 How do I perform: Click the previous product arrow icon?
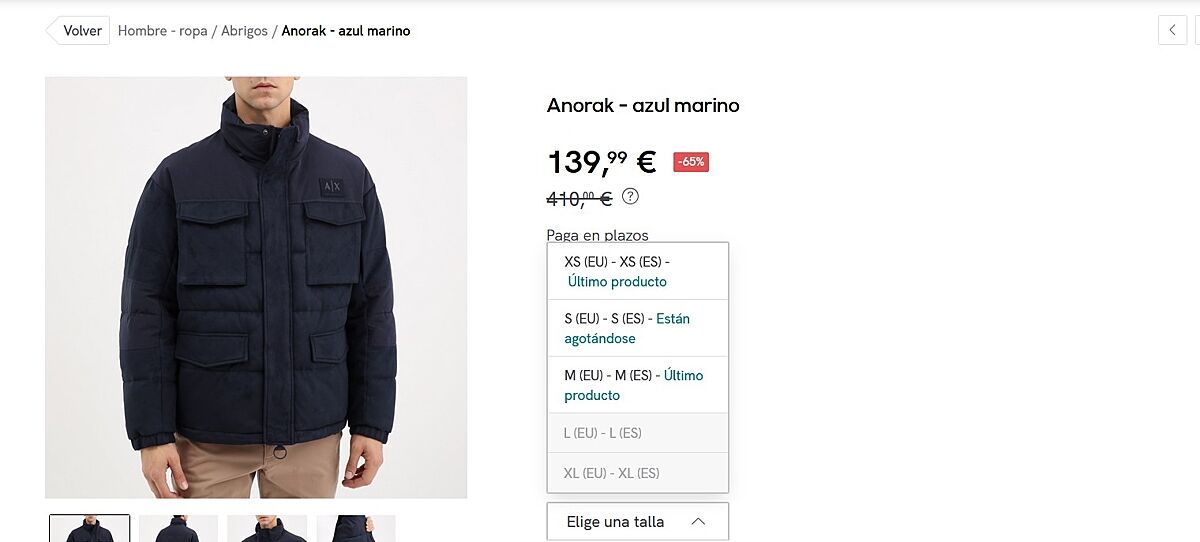coord(1172,30)
